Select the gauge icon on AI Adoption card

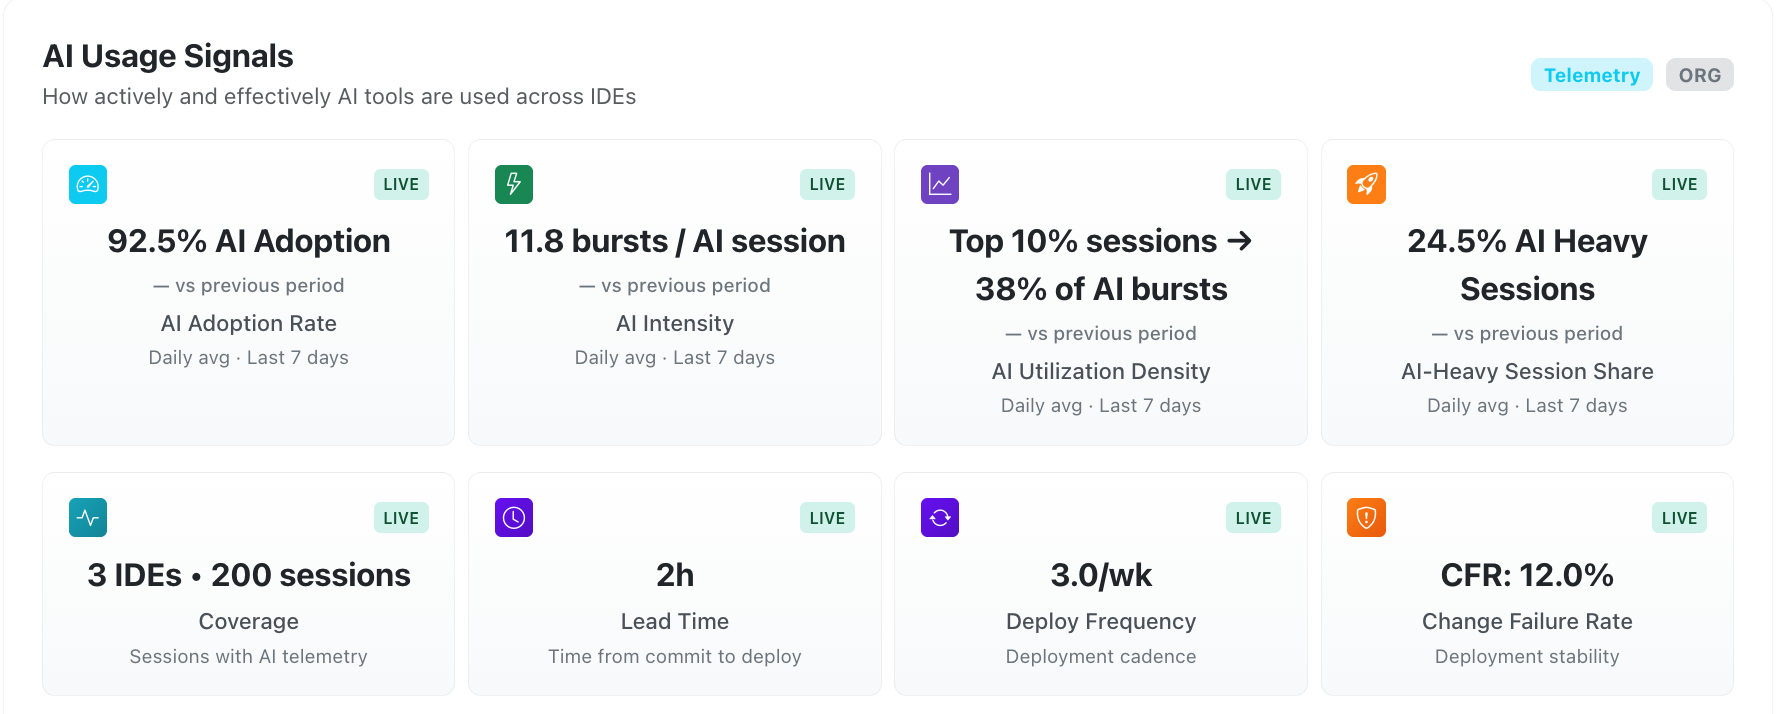click(x=88, y=184)
